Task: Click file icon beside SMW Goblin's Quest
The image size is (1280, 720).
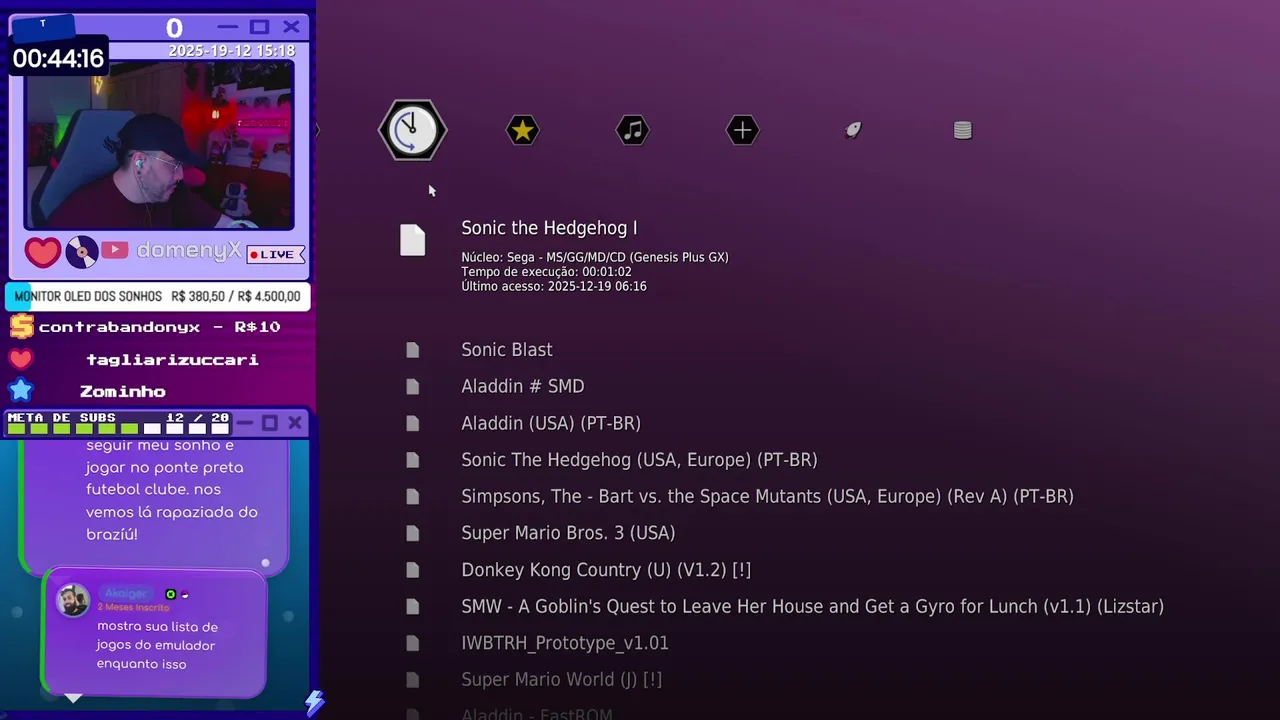Action: (x=413, y=606)
